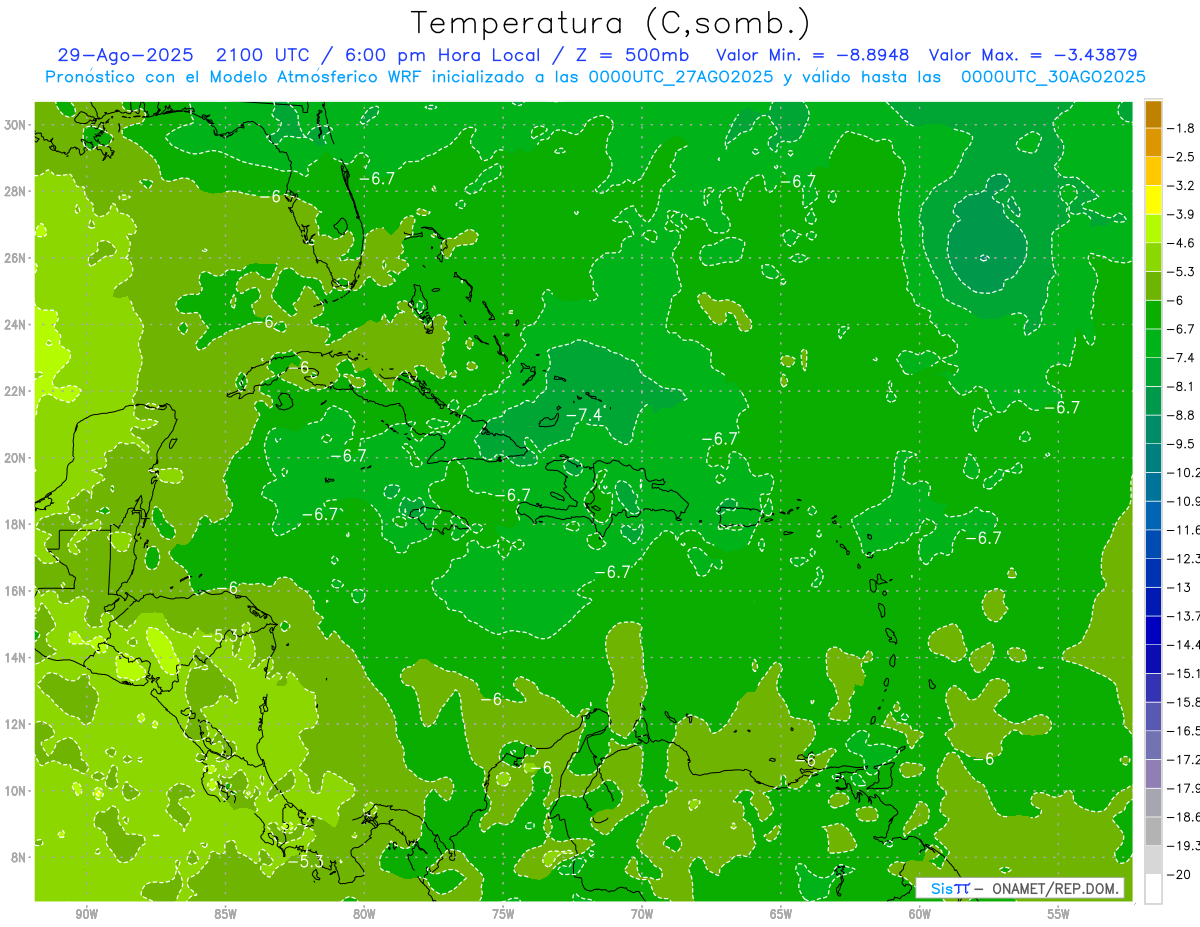Click the '-7.4' contour label north of Hispaniola

coord(583,415)
